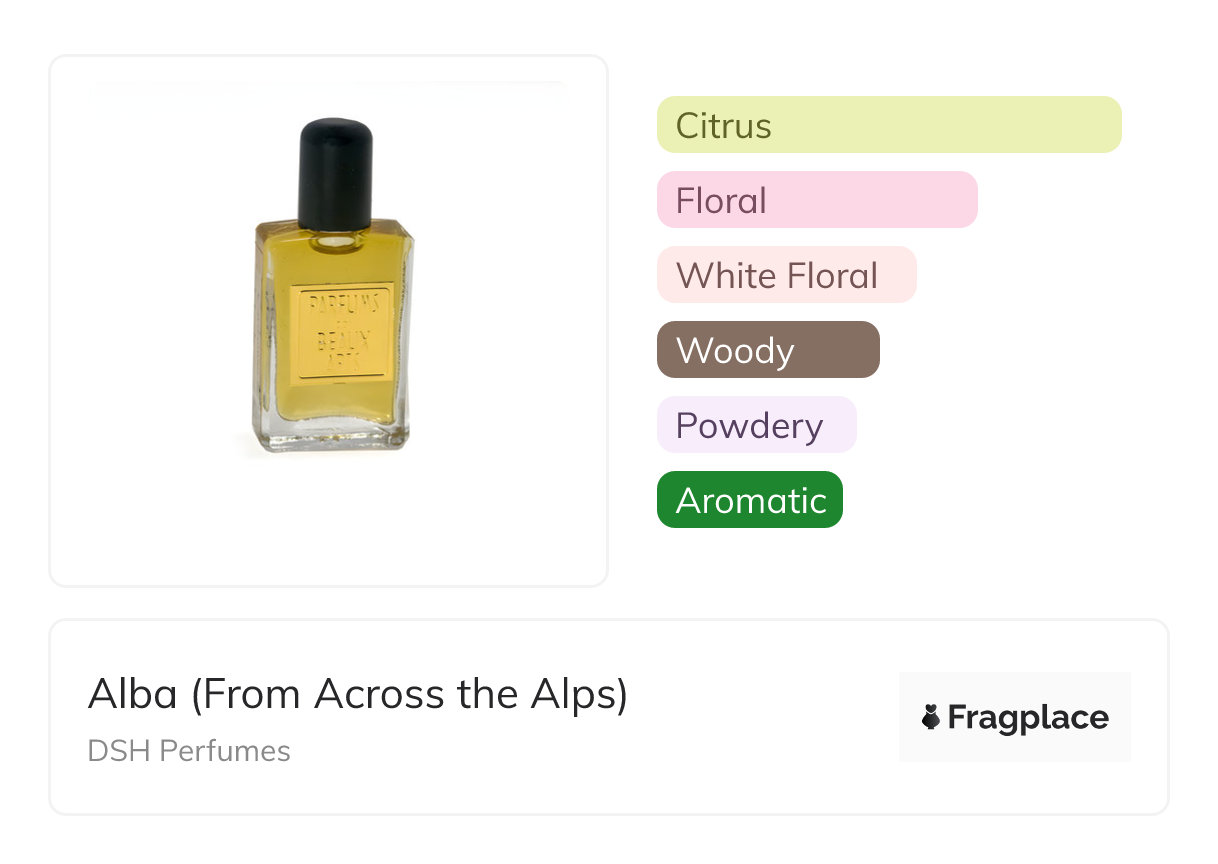Select the pink Floral accord bar
This screenshot has height=864, width=1218.
(x=816, y=200)
